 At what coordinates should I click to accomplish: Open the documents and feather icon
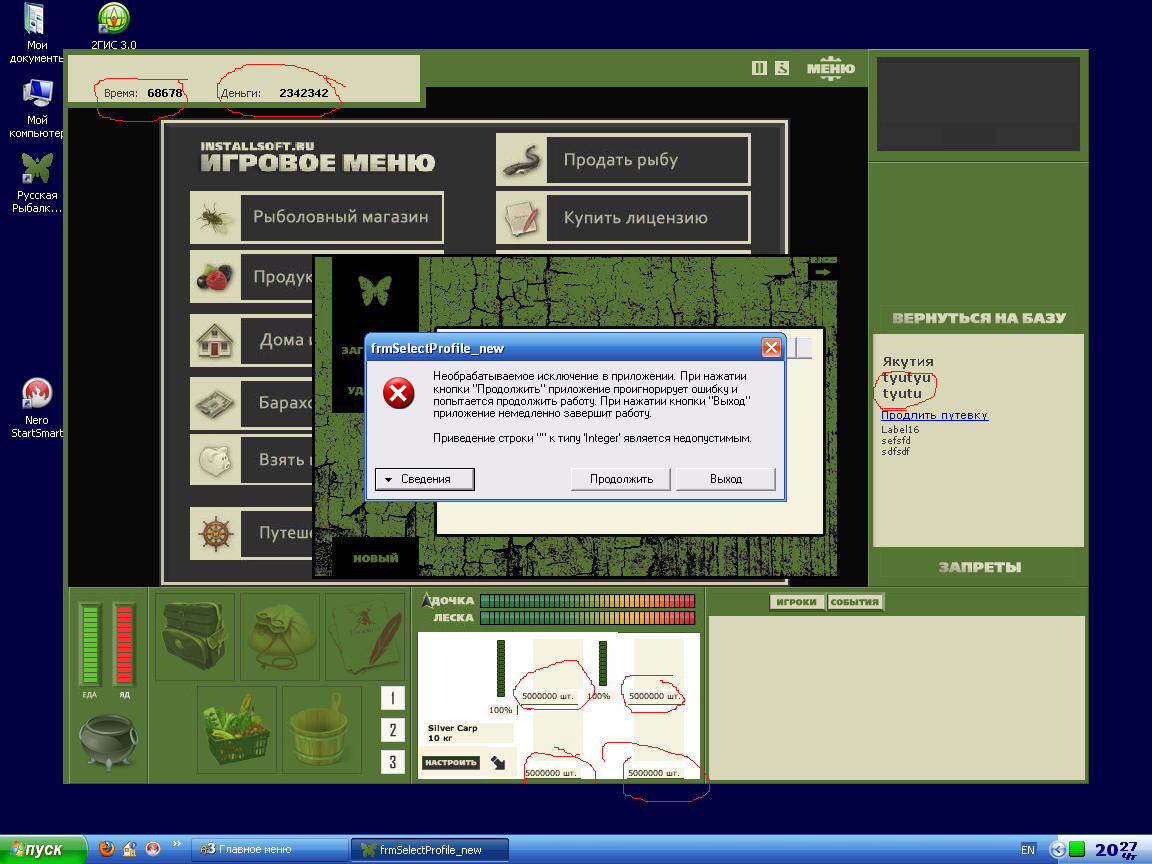point(365,636)
